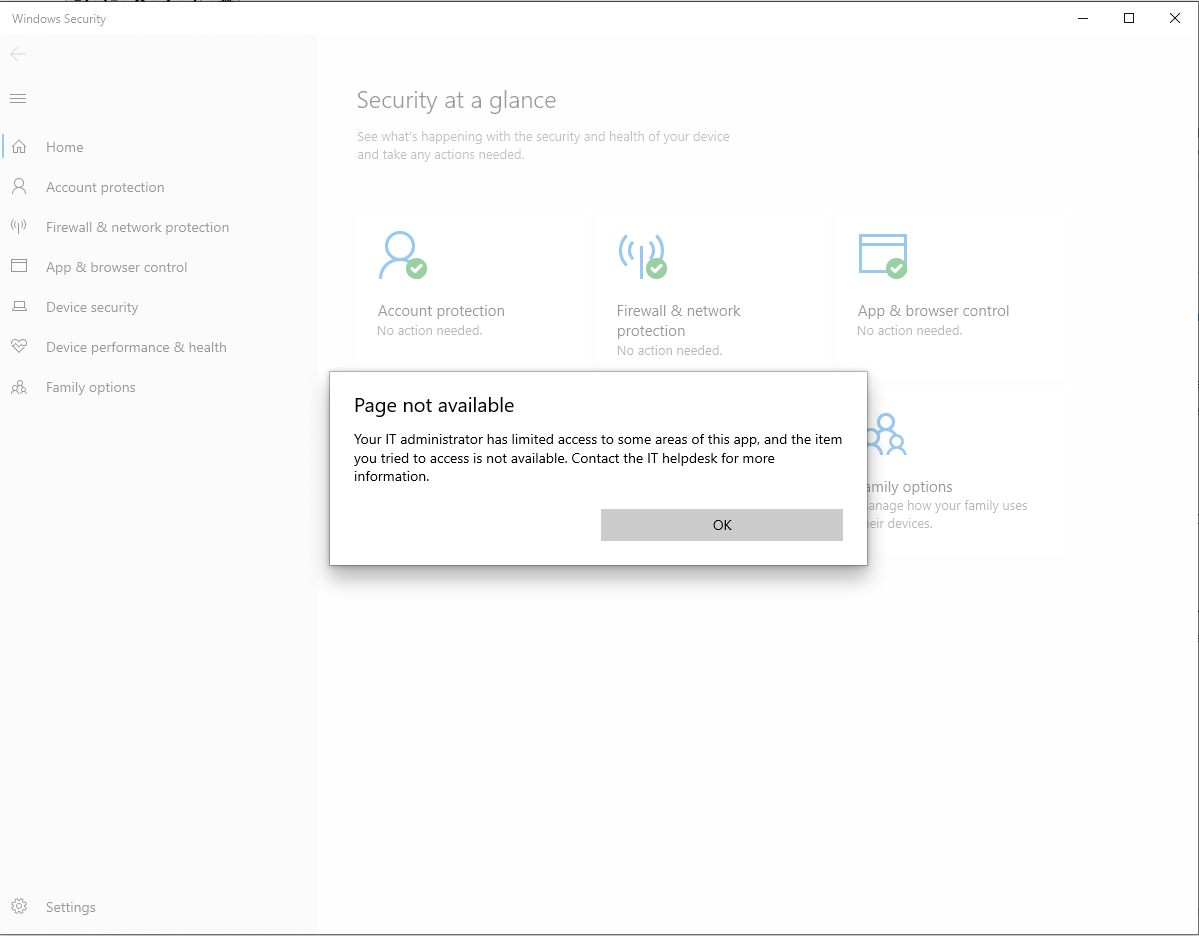1199x936 pixels.
Task: Open the App & browser control tile icon
Action: pos(883,255)
